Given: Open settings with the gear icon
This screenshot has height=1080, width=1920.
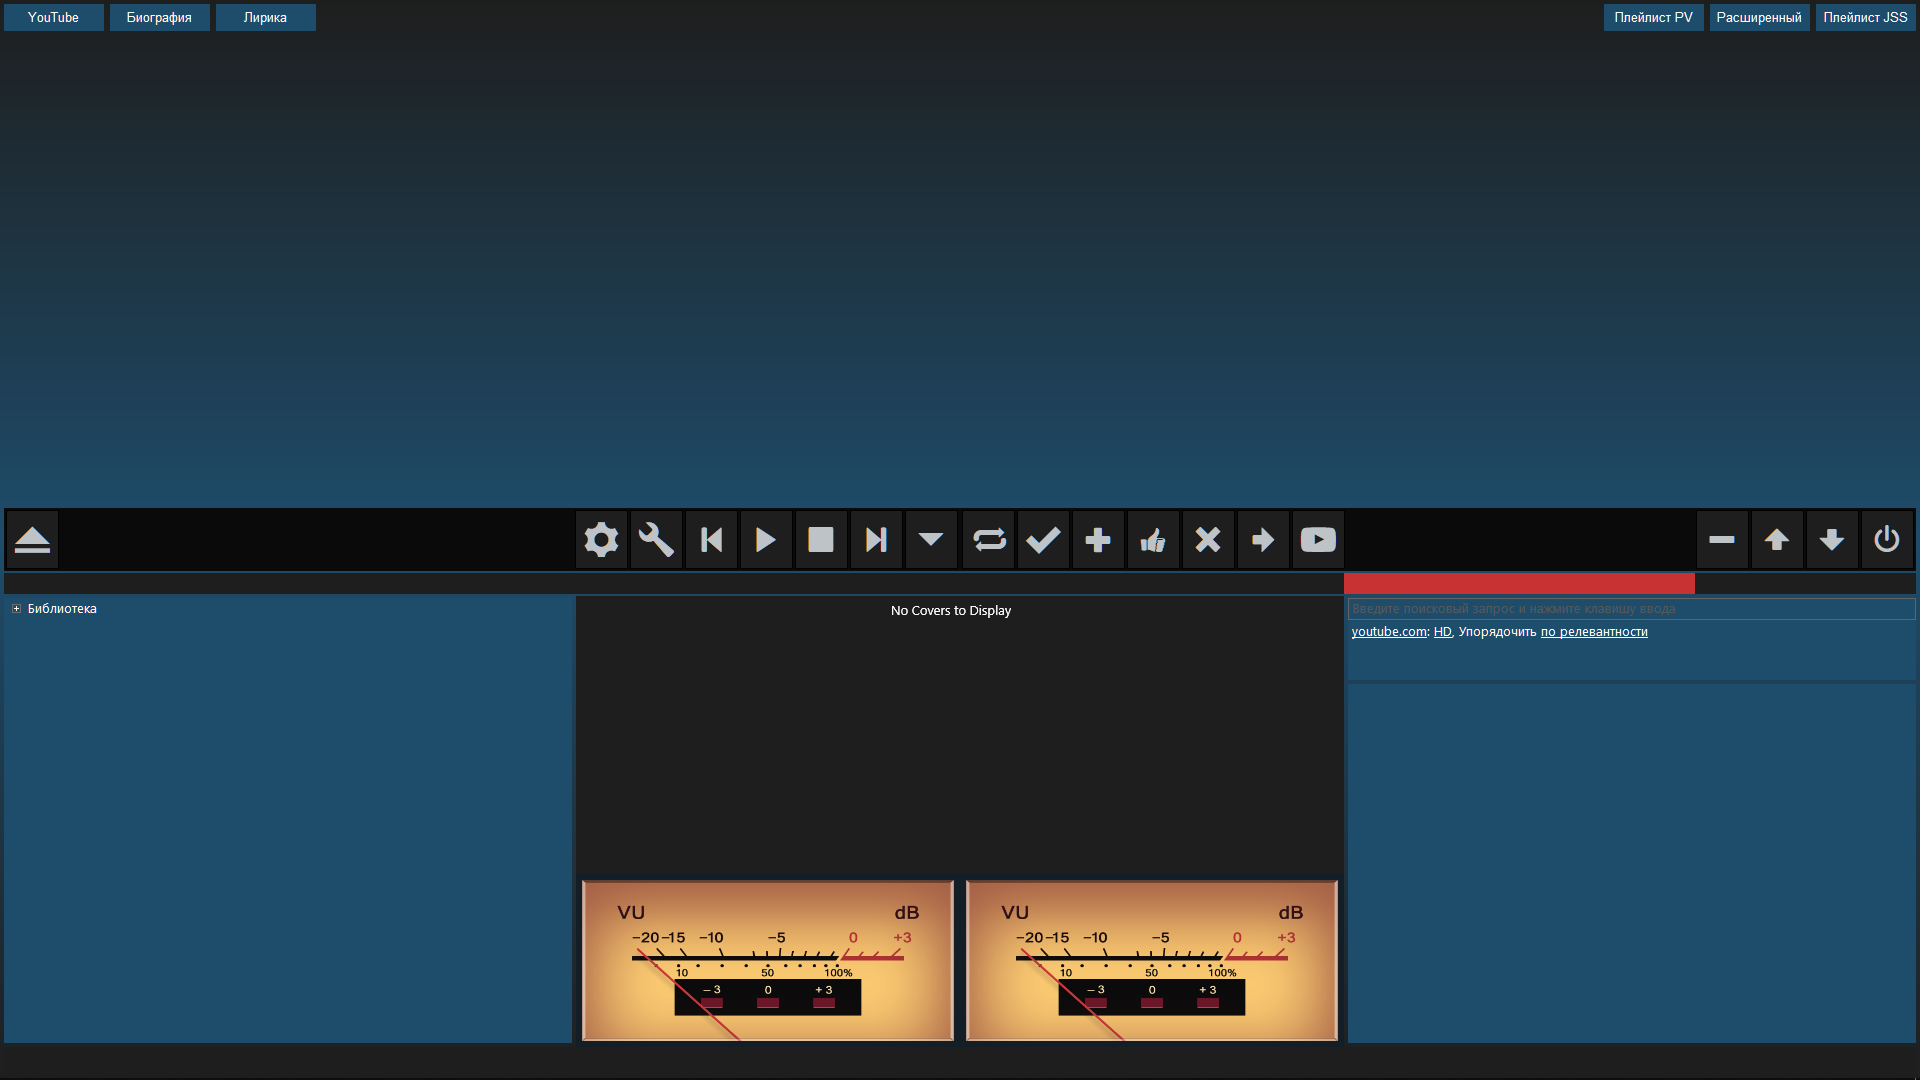Looking at the screenshot, I should point(601,540).
